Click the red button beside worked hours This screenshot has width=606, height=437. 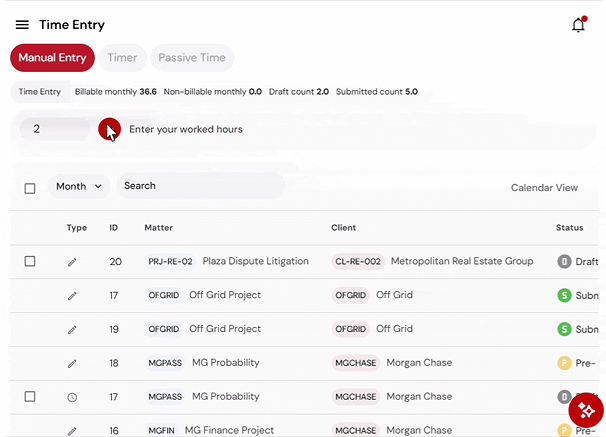[x=109, y=129]
